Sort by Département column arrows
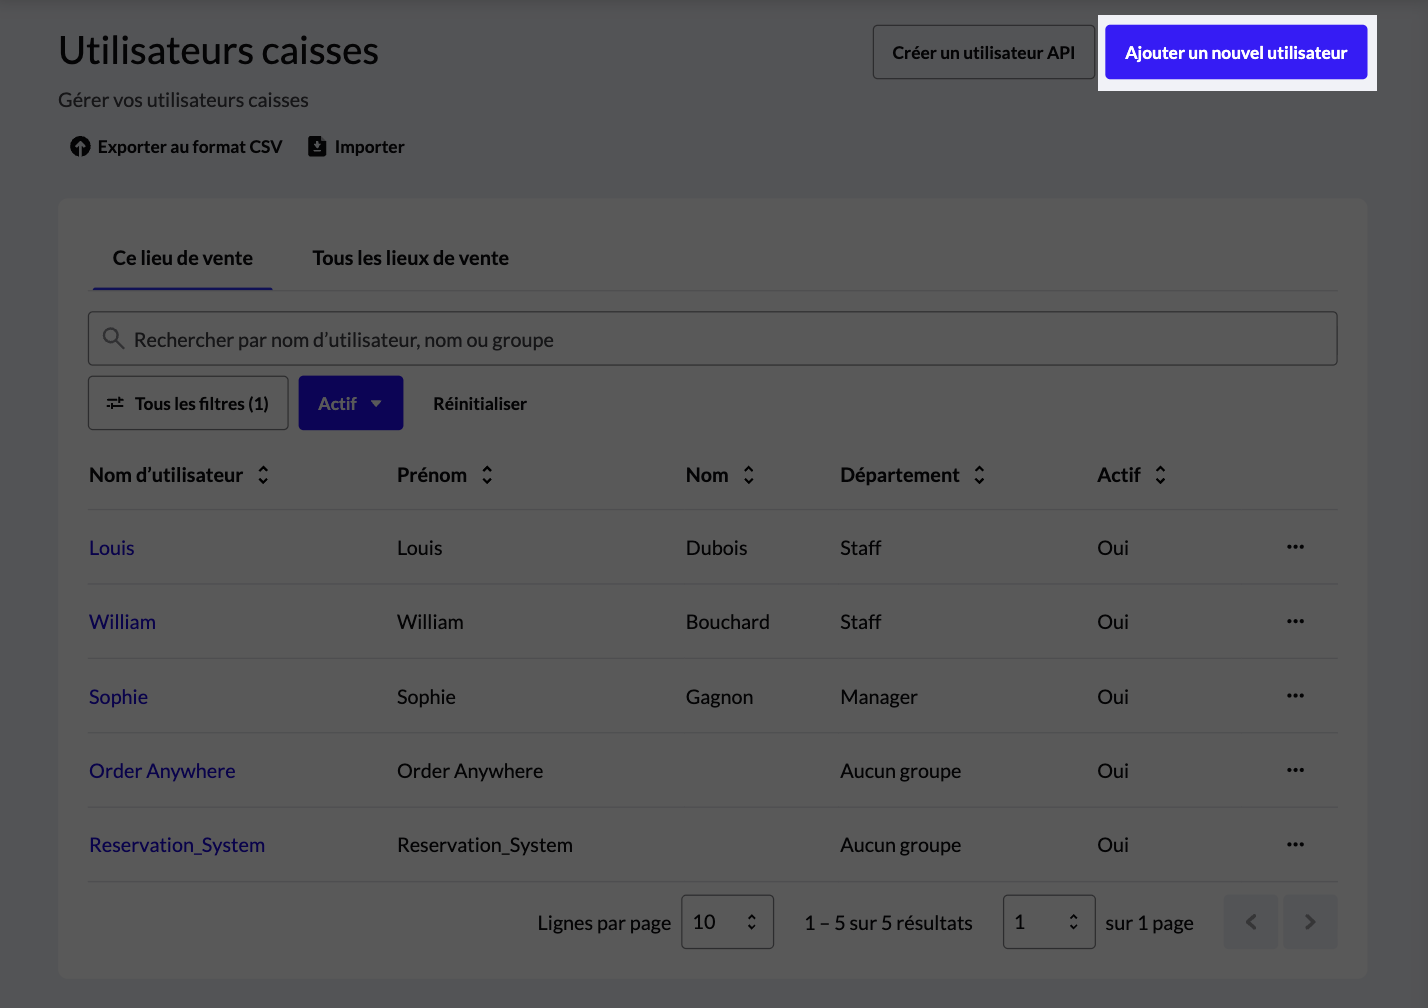1428x1008 pixels. pyautogui.click(x=979, y=475)
